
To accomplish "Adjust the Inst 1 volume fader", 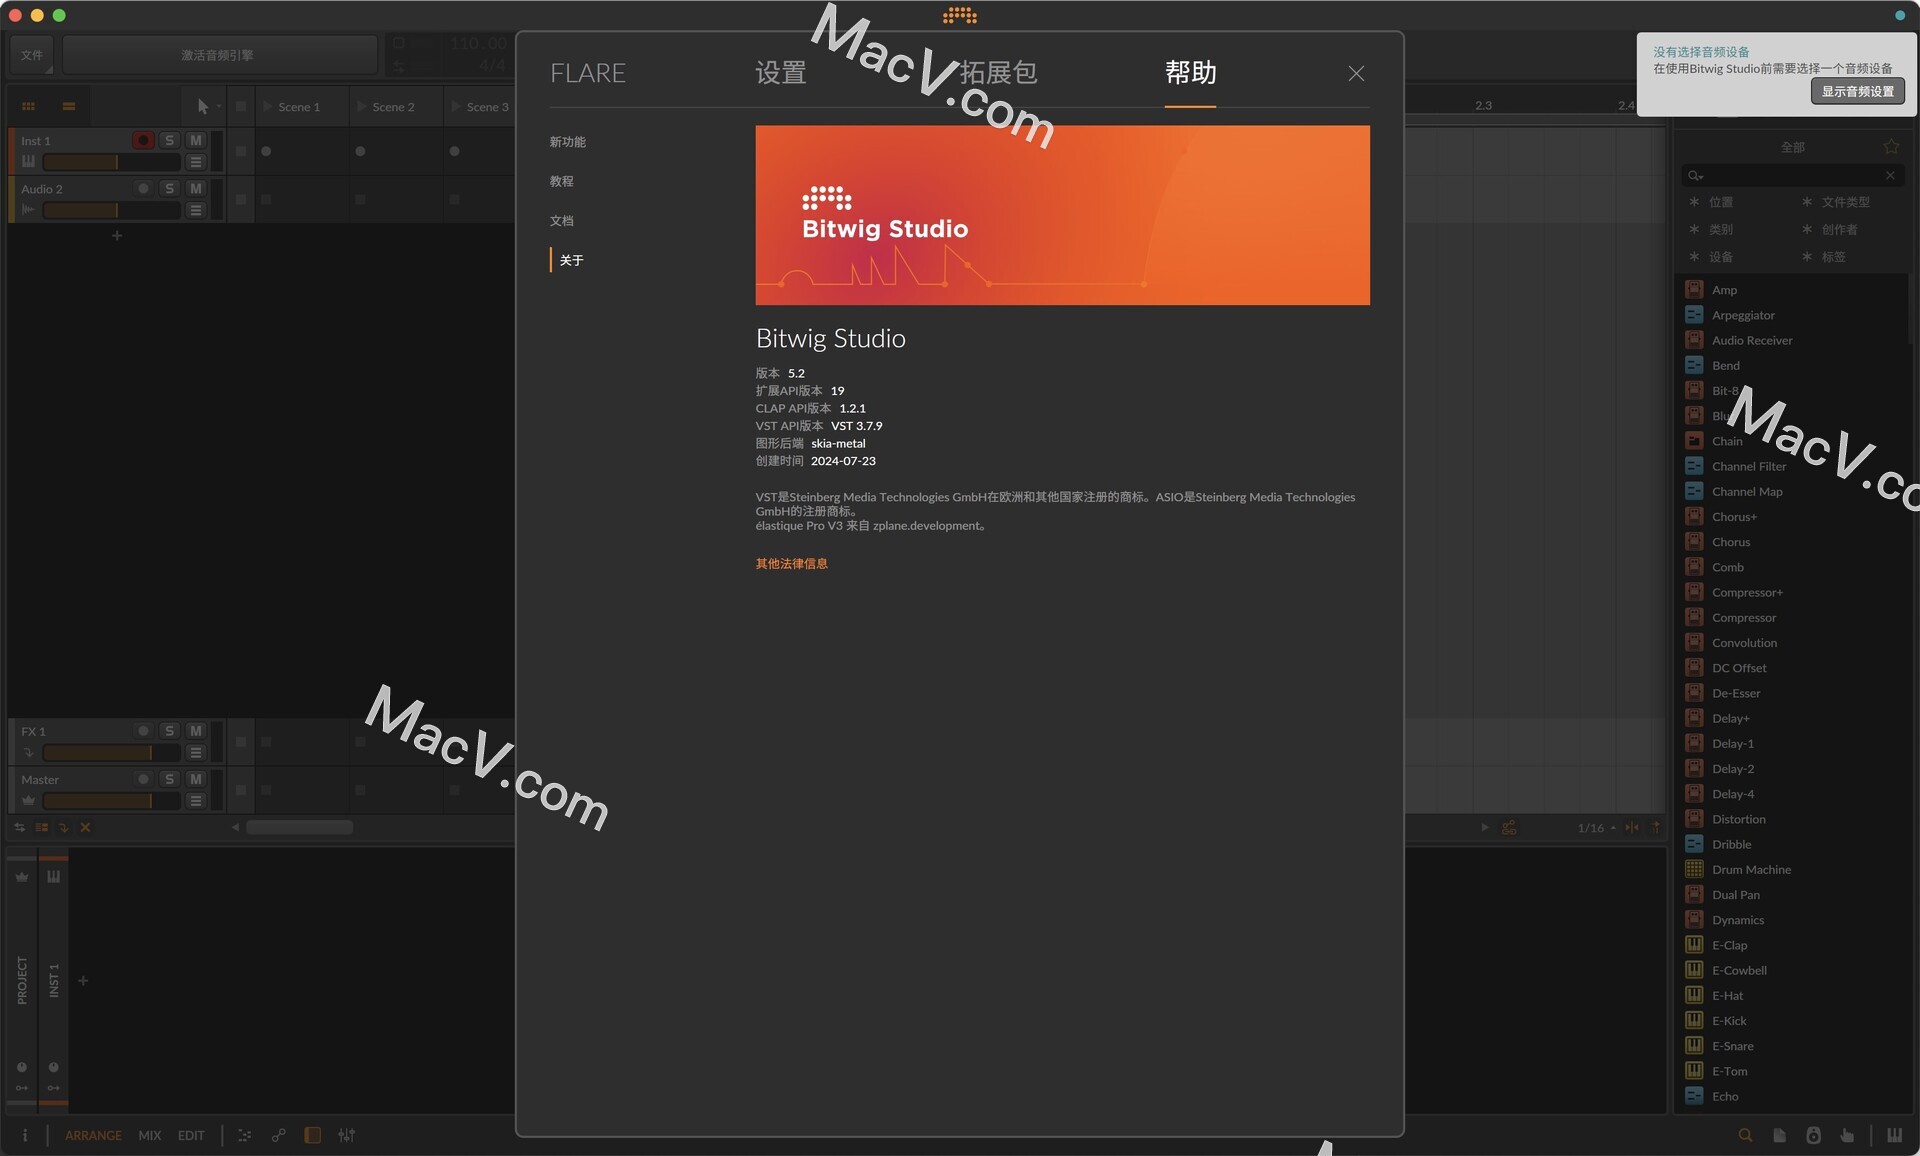I will (111, 162).
